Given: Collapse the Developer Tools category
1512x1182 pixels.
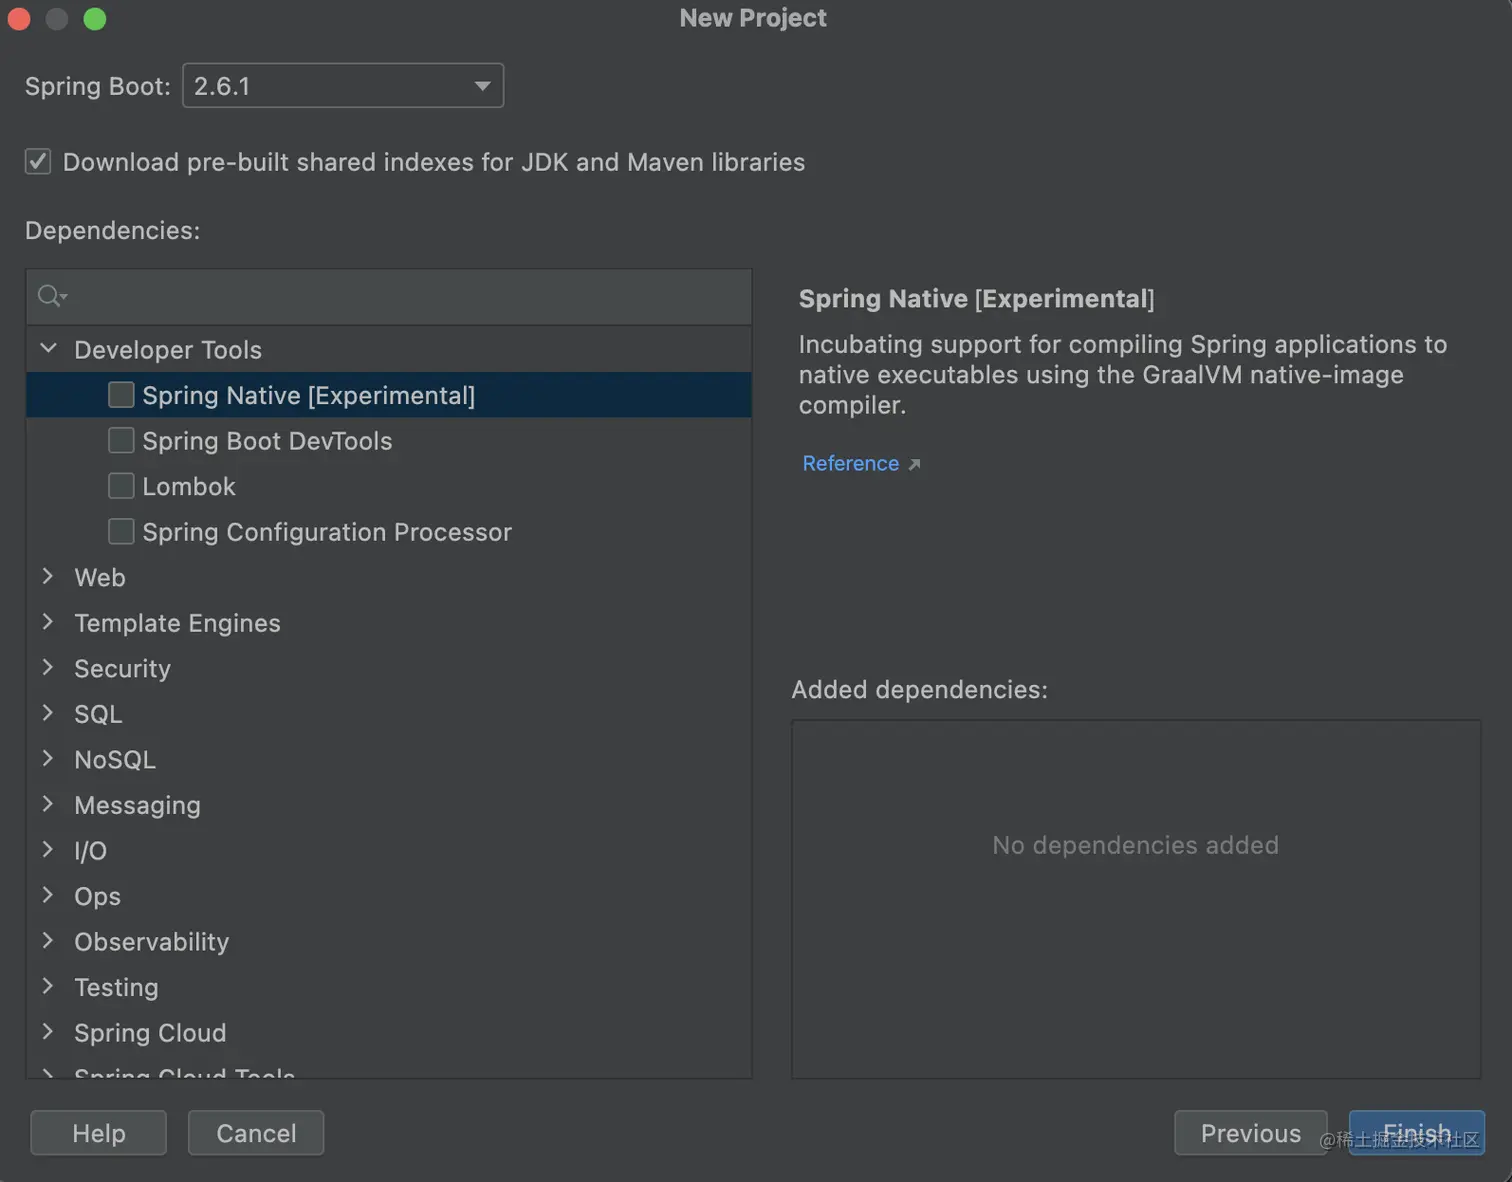Looking at the screenshot, I should [x=48, y=349].
